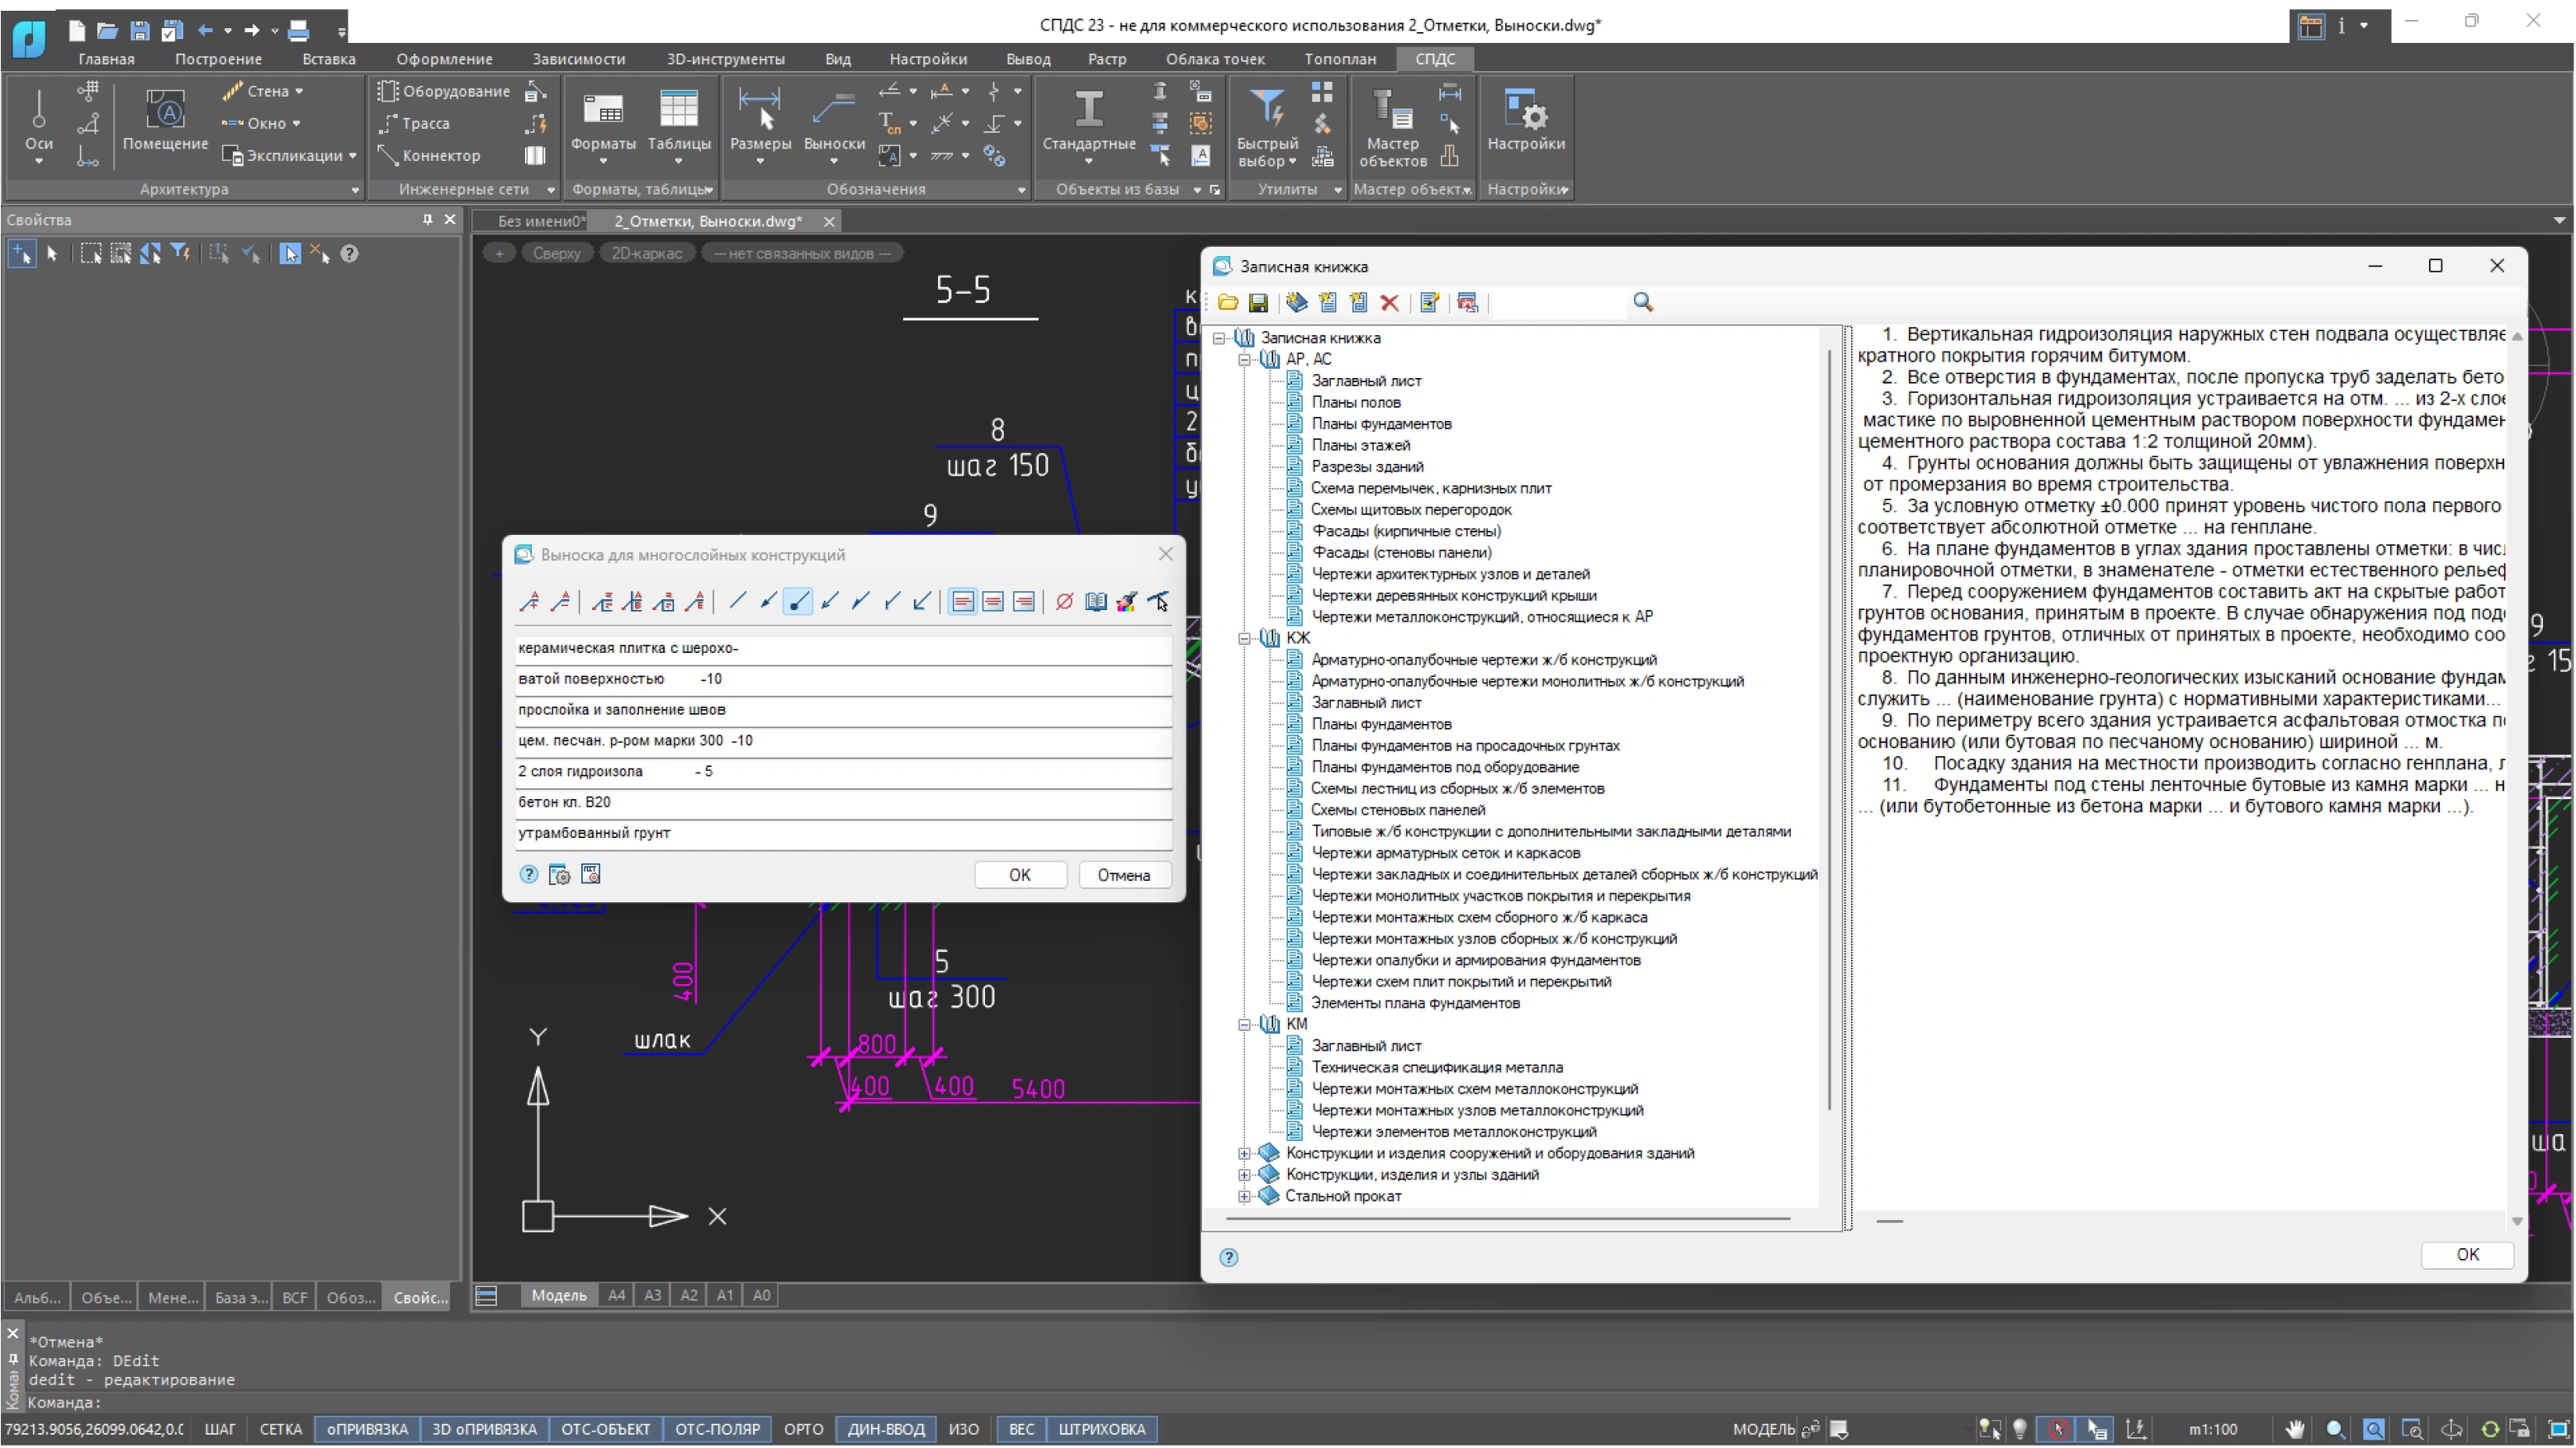Toggle СЕТКА grid in status bar
The height and width of the screenshot is (1448, 2576).
tap(280, 1429)
